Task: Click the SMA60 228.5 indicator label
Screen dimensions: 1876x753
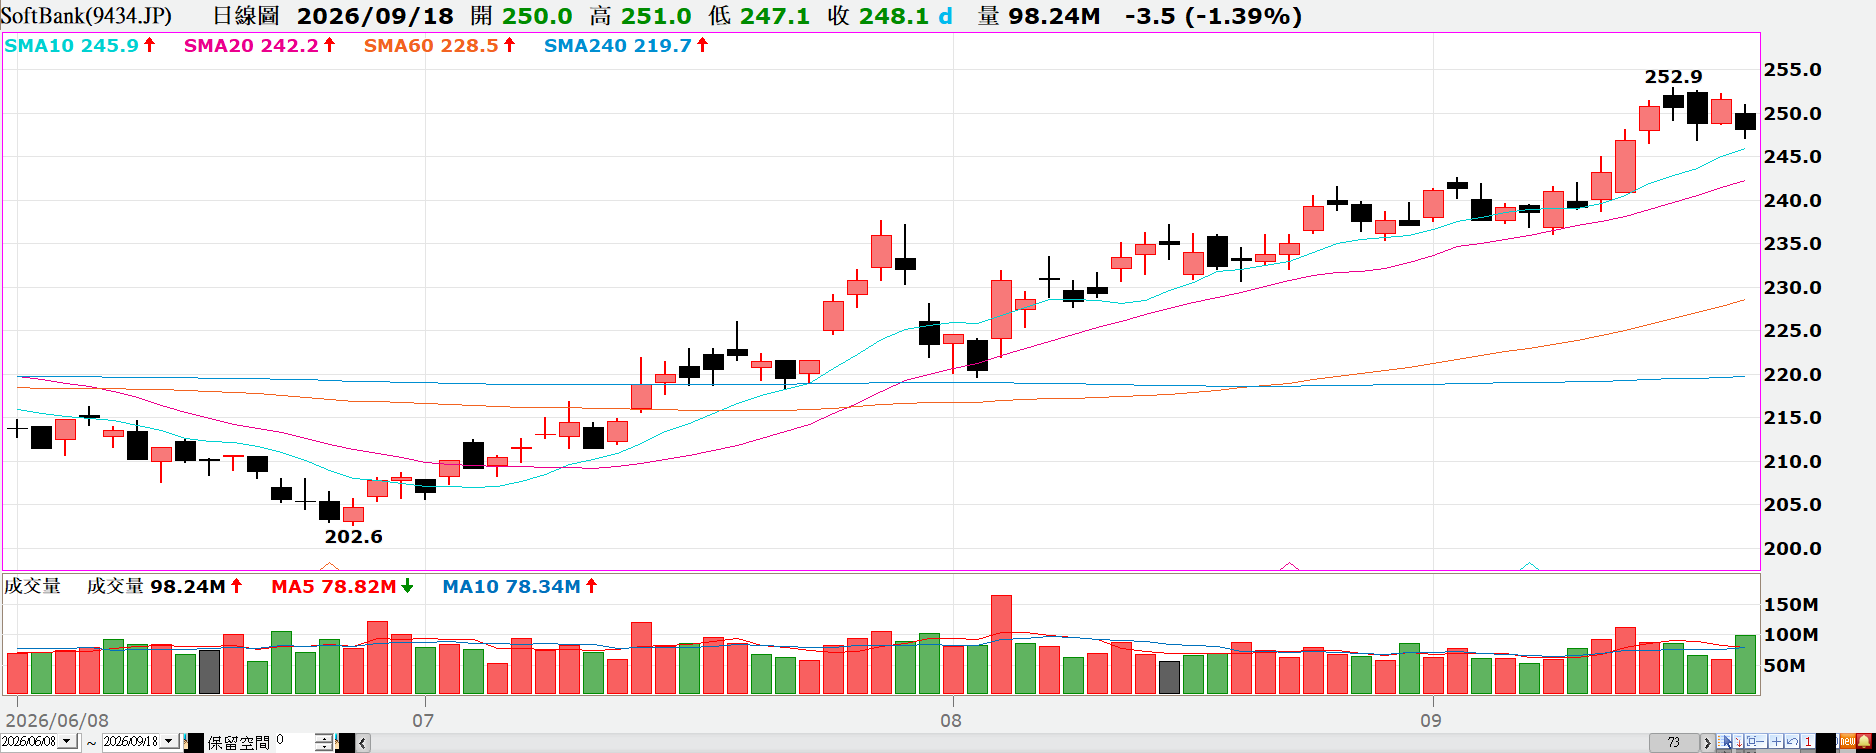Action: coord(431,45)
